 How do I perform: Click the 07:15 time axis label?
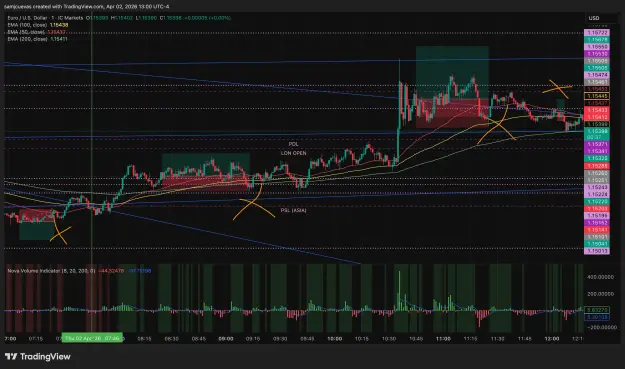36,339
